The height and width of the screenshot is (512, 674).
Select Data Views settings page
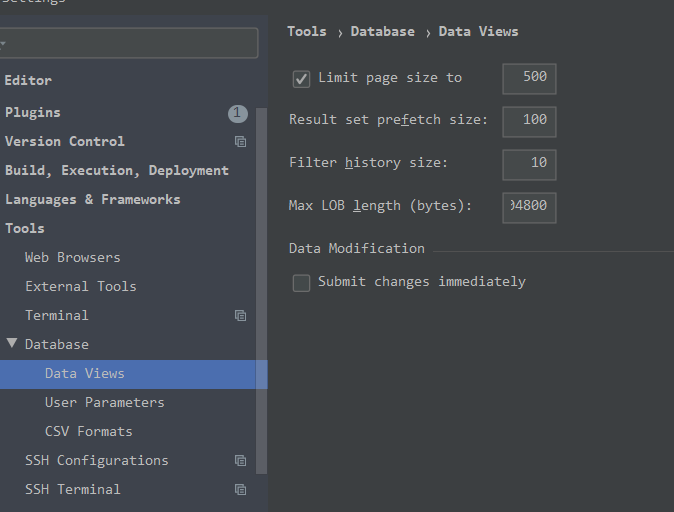coord(85,374)
